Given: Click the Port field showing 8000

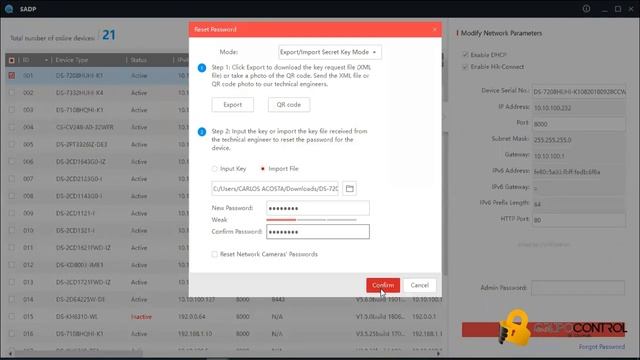Looking at the screenshot, I should click(578, 124).
